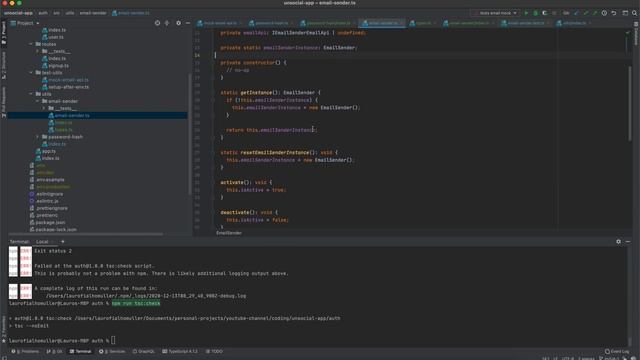The image size is (640, 360).
Task: Open mock-email-api.ts in project tree
Action: point(65,80)
